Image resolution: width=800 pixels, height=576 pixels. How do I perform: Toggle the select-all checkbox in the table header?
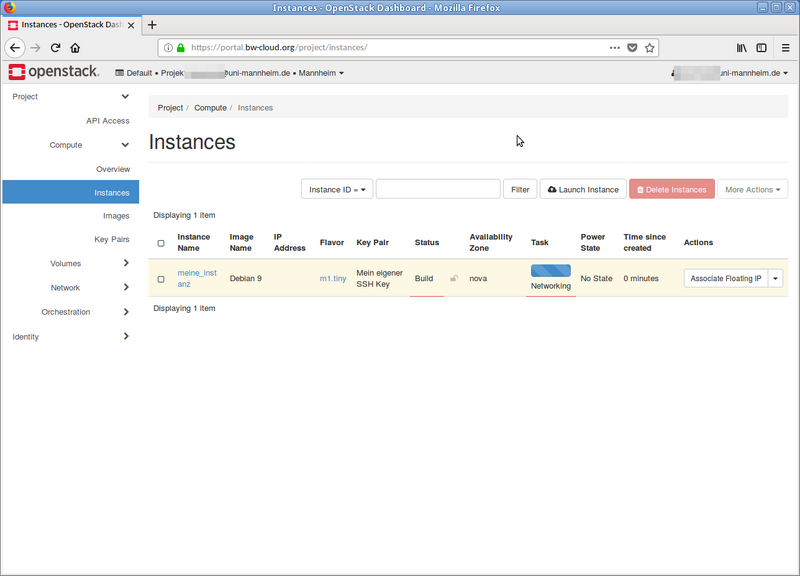[161, 242]
